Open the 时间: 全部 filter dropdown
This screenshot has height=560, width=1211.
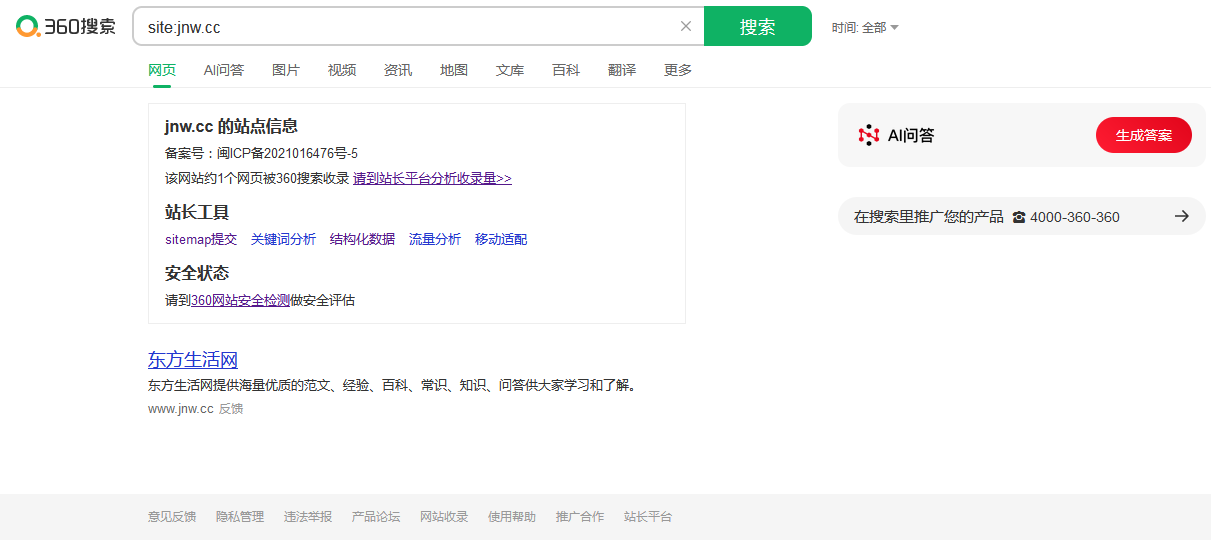click(865, 28)
